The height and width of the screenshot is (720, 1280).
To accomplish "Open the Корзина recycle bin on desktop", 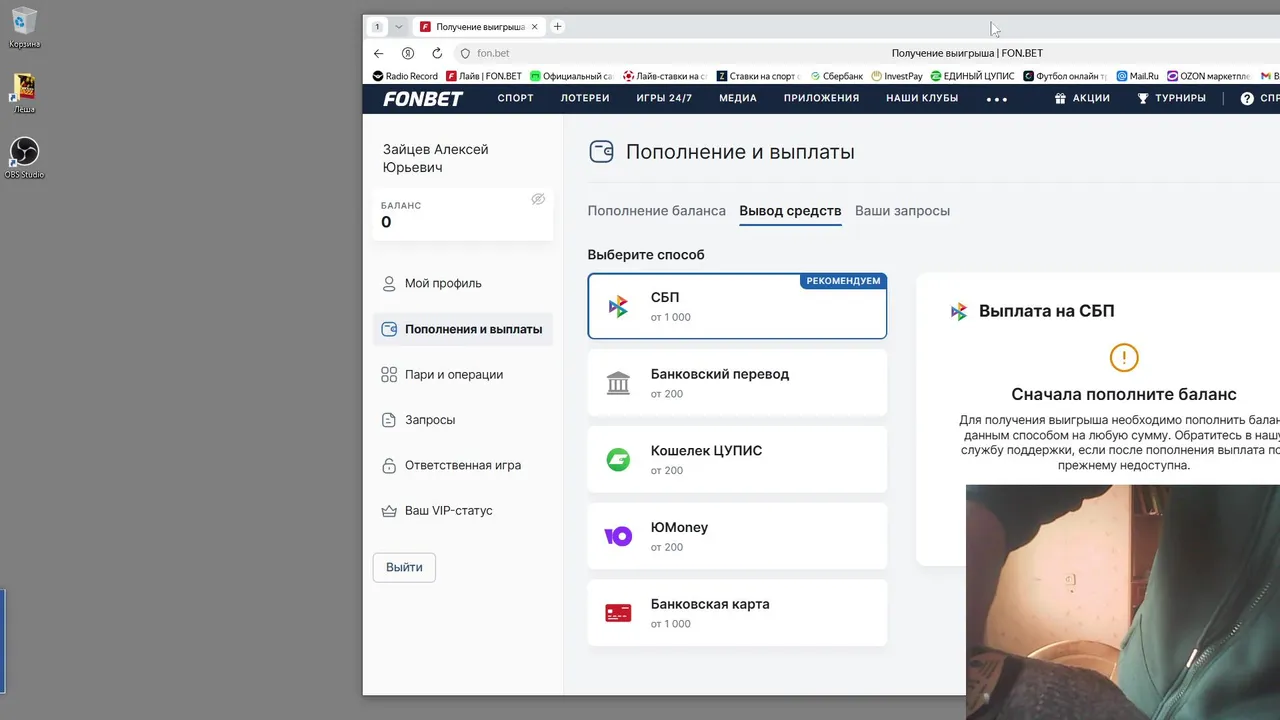I will [x=24, y=27].
